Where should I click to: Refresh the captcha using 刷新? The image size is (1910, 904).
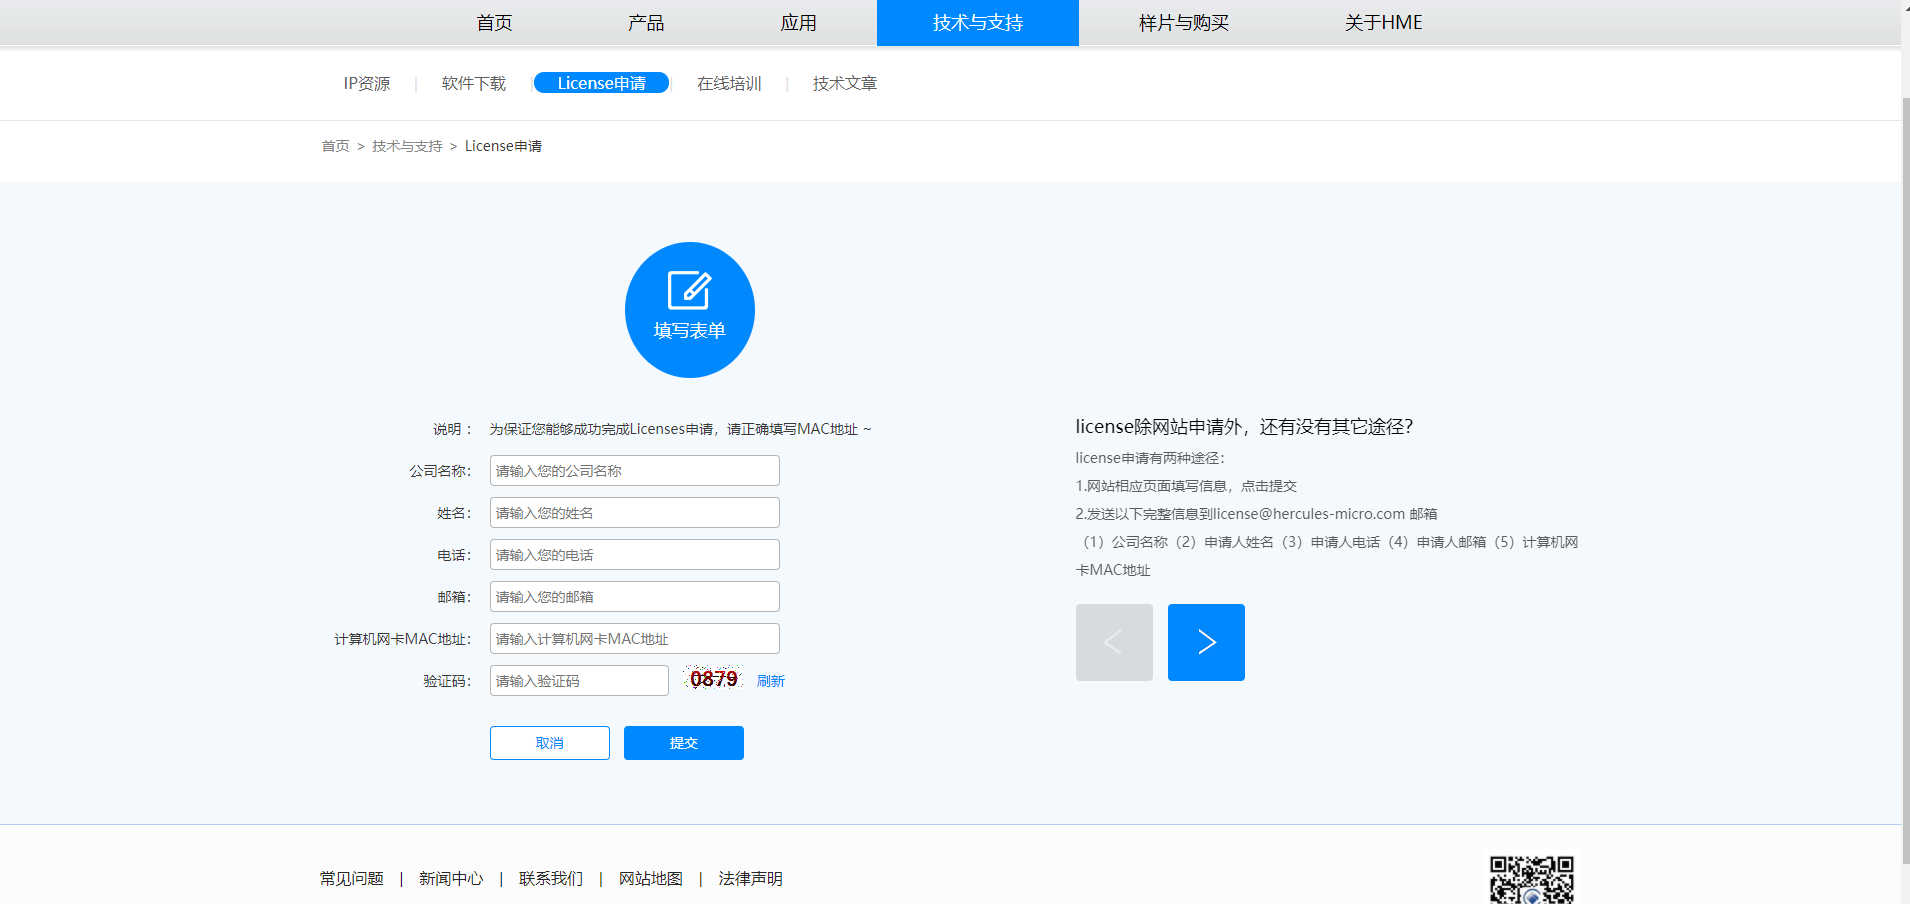pos(770,680)
